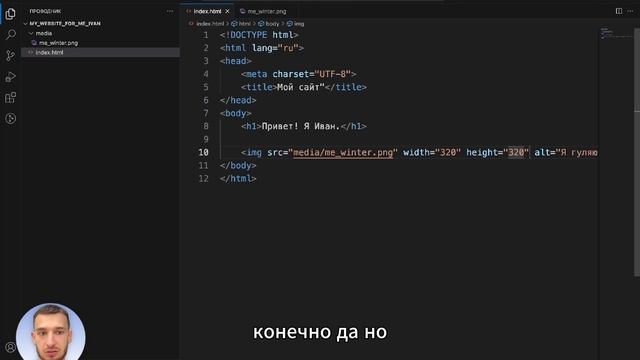Click the alt attribute text Я гуляю
This screenshot has width=640, height=360.
pyautogui.click(x=580, y=153)
